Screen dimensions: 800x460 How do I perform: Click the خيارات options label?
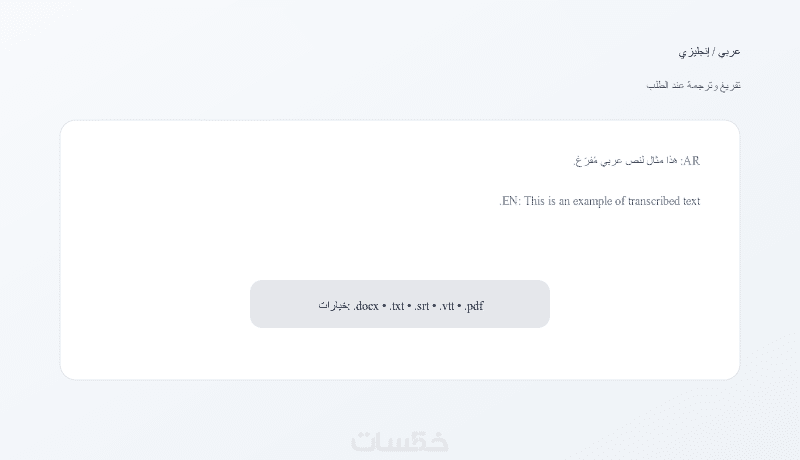click(333, 305)
